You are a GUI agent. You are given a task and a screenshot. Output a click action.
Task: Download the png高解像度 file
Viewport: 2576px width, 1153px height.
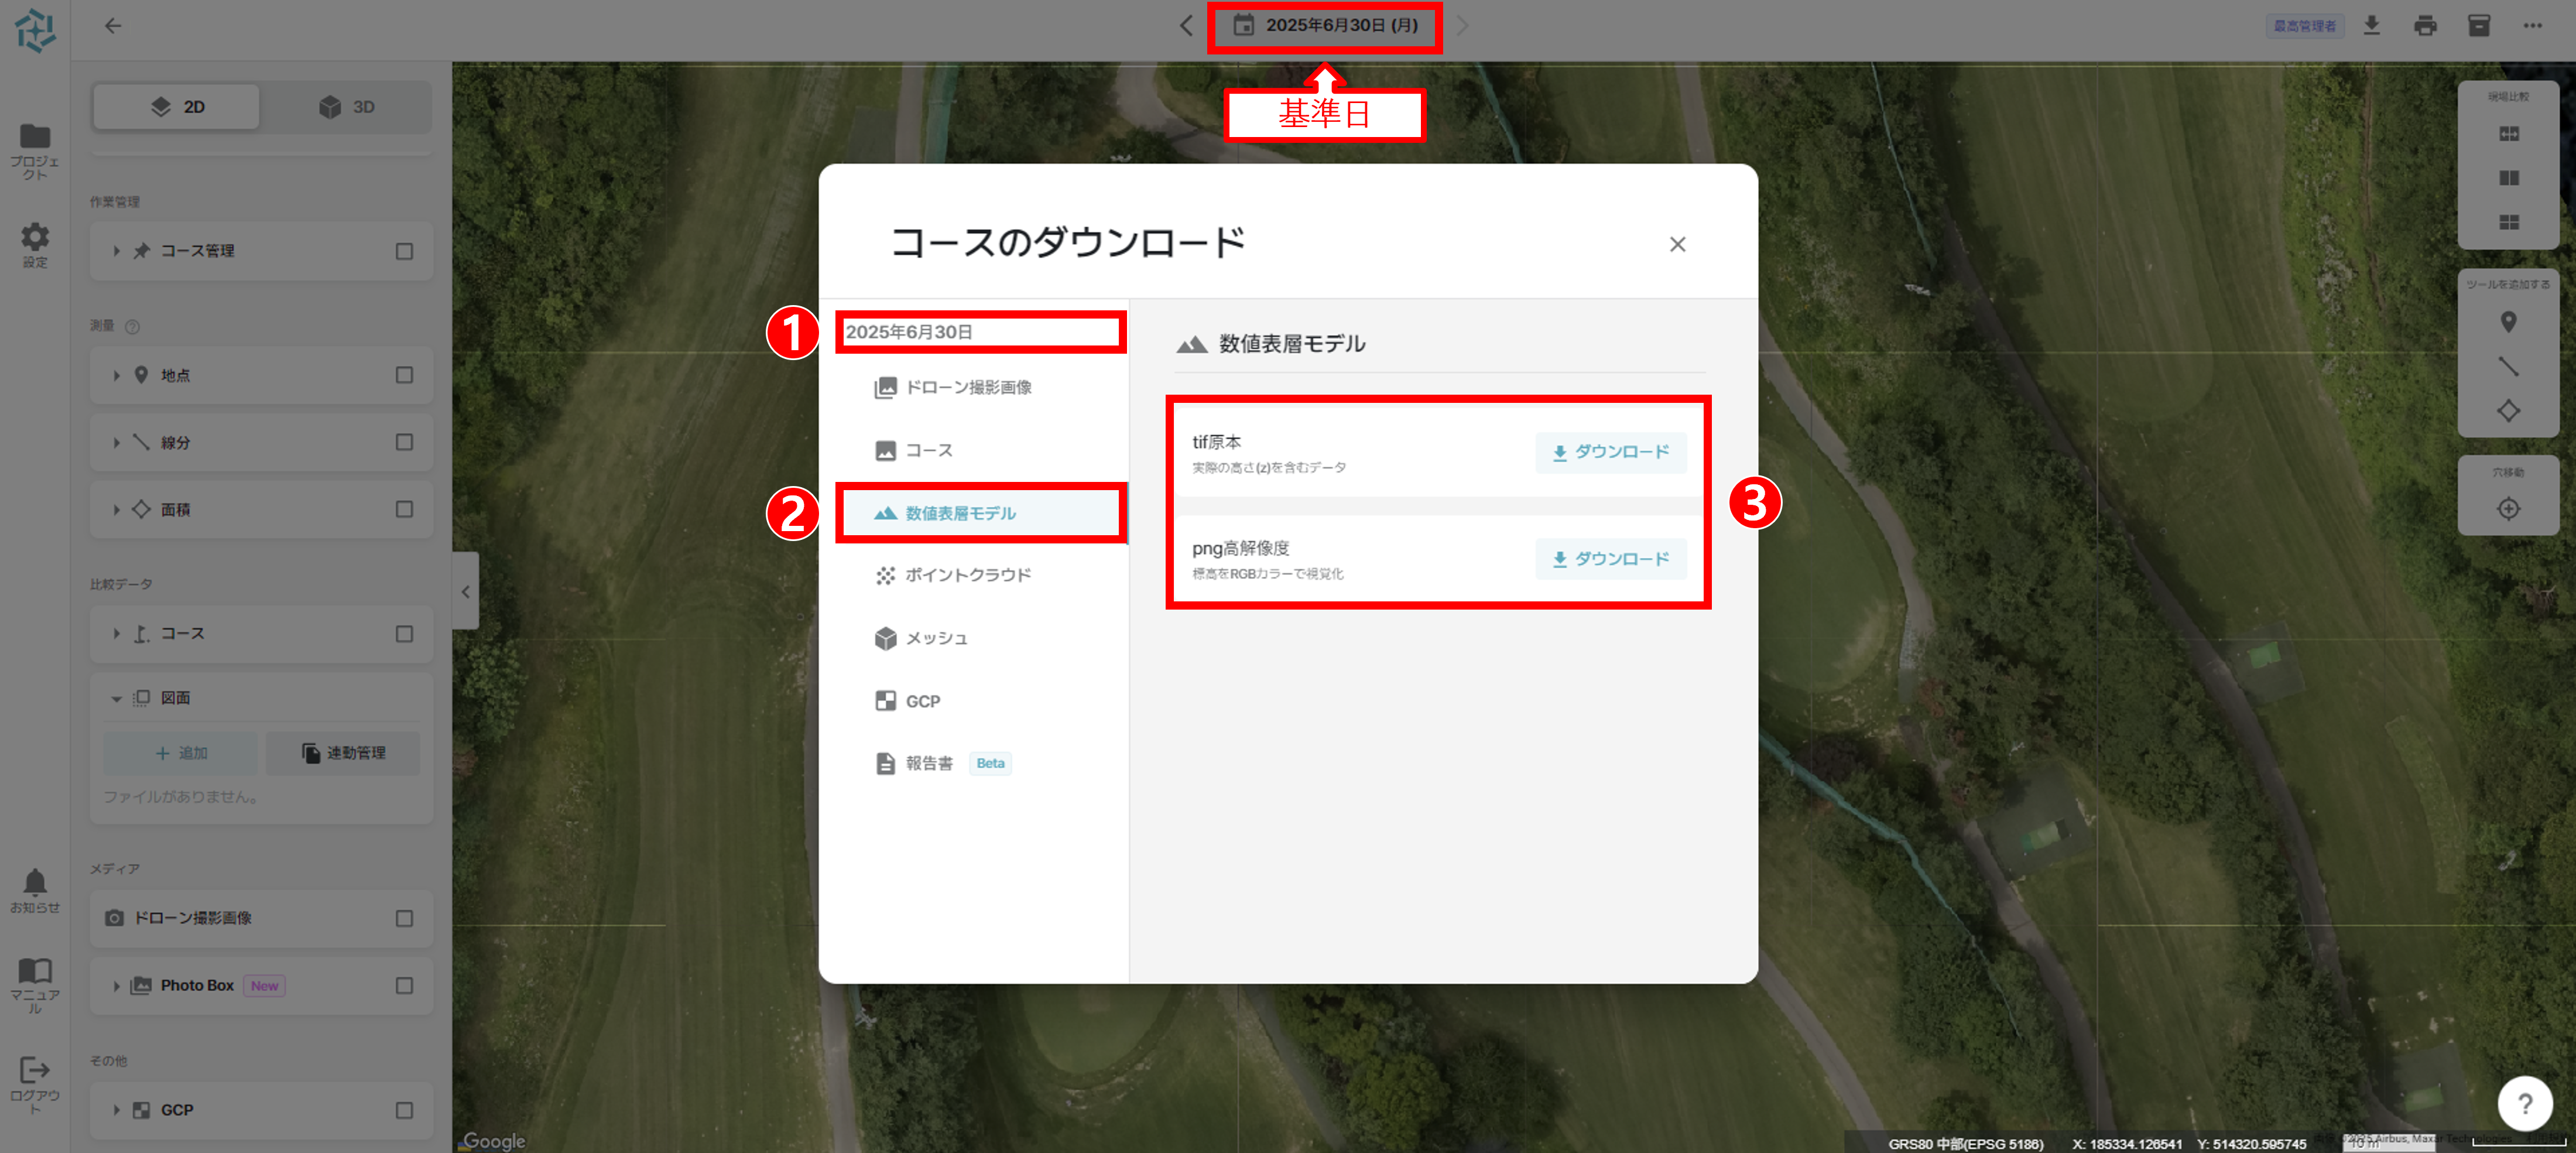[x=1610, y=559]
